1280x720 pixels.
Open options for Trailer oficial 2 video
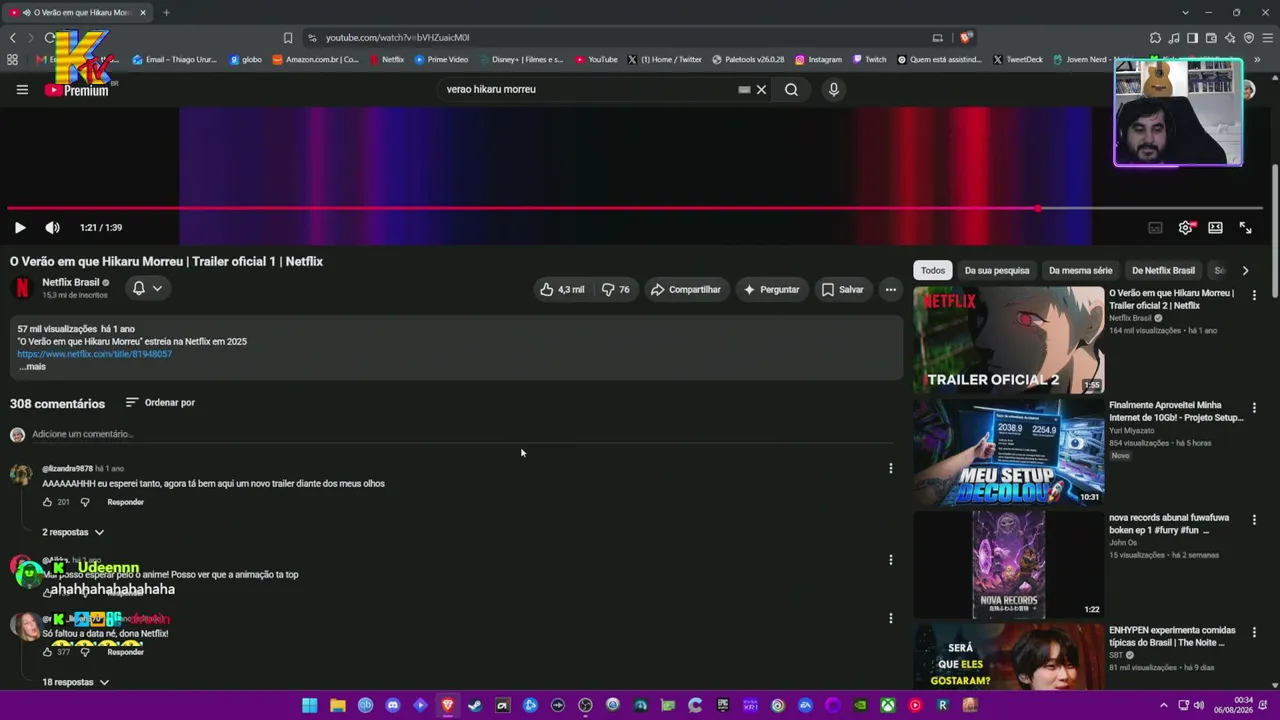1254,295
